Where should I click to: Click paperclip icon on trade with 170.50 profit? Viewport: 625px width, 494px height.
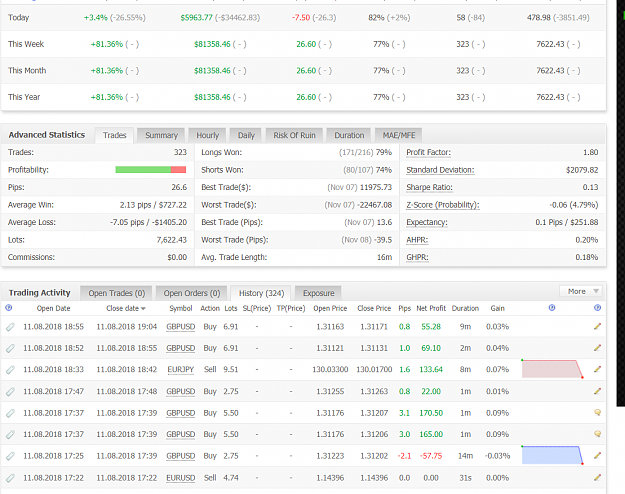click(10, 413)
